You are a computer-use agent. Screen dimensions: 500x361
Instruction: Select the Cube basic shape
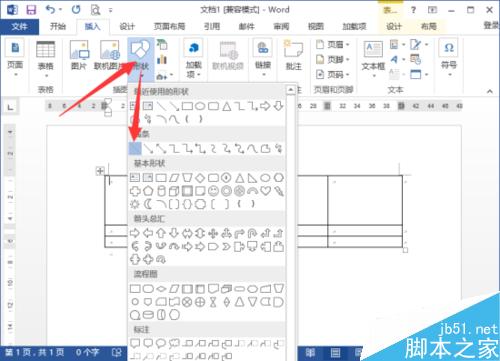click(x=174, y=191)
